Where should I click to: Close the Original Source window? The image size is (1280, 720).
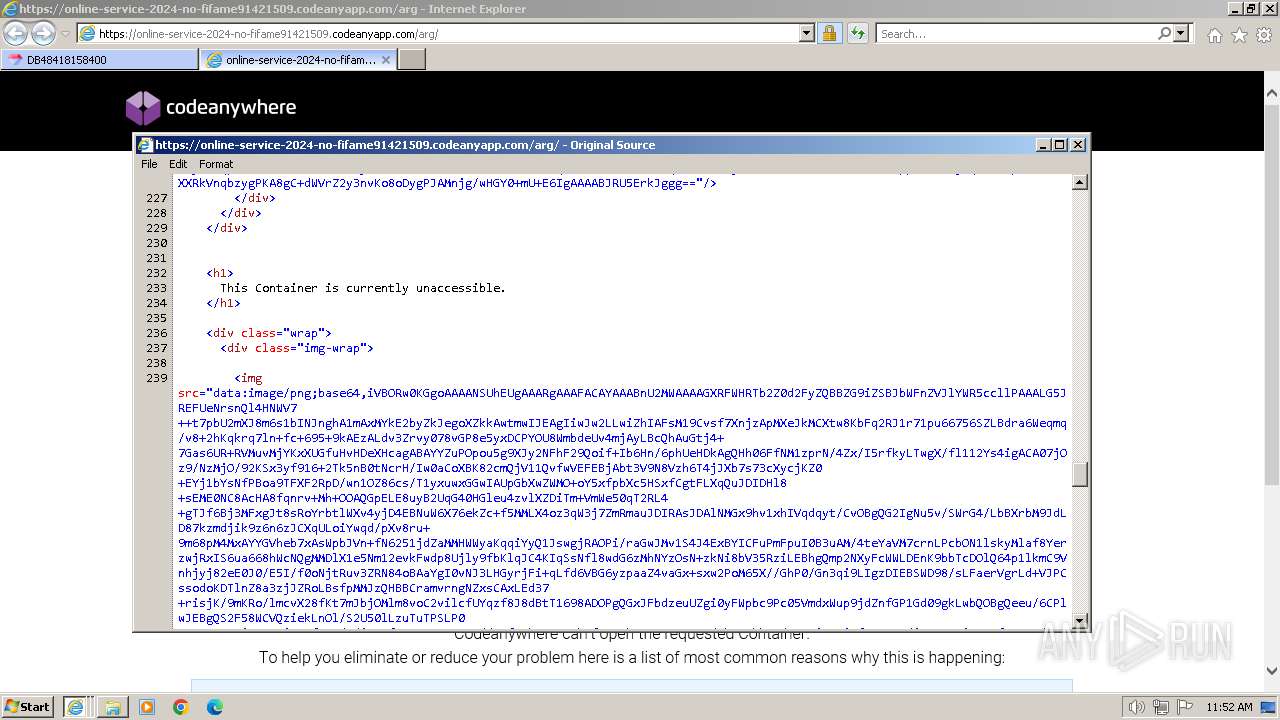coord(1078,144)
